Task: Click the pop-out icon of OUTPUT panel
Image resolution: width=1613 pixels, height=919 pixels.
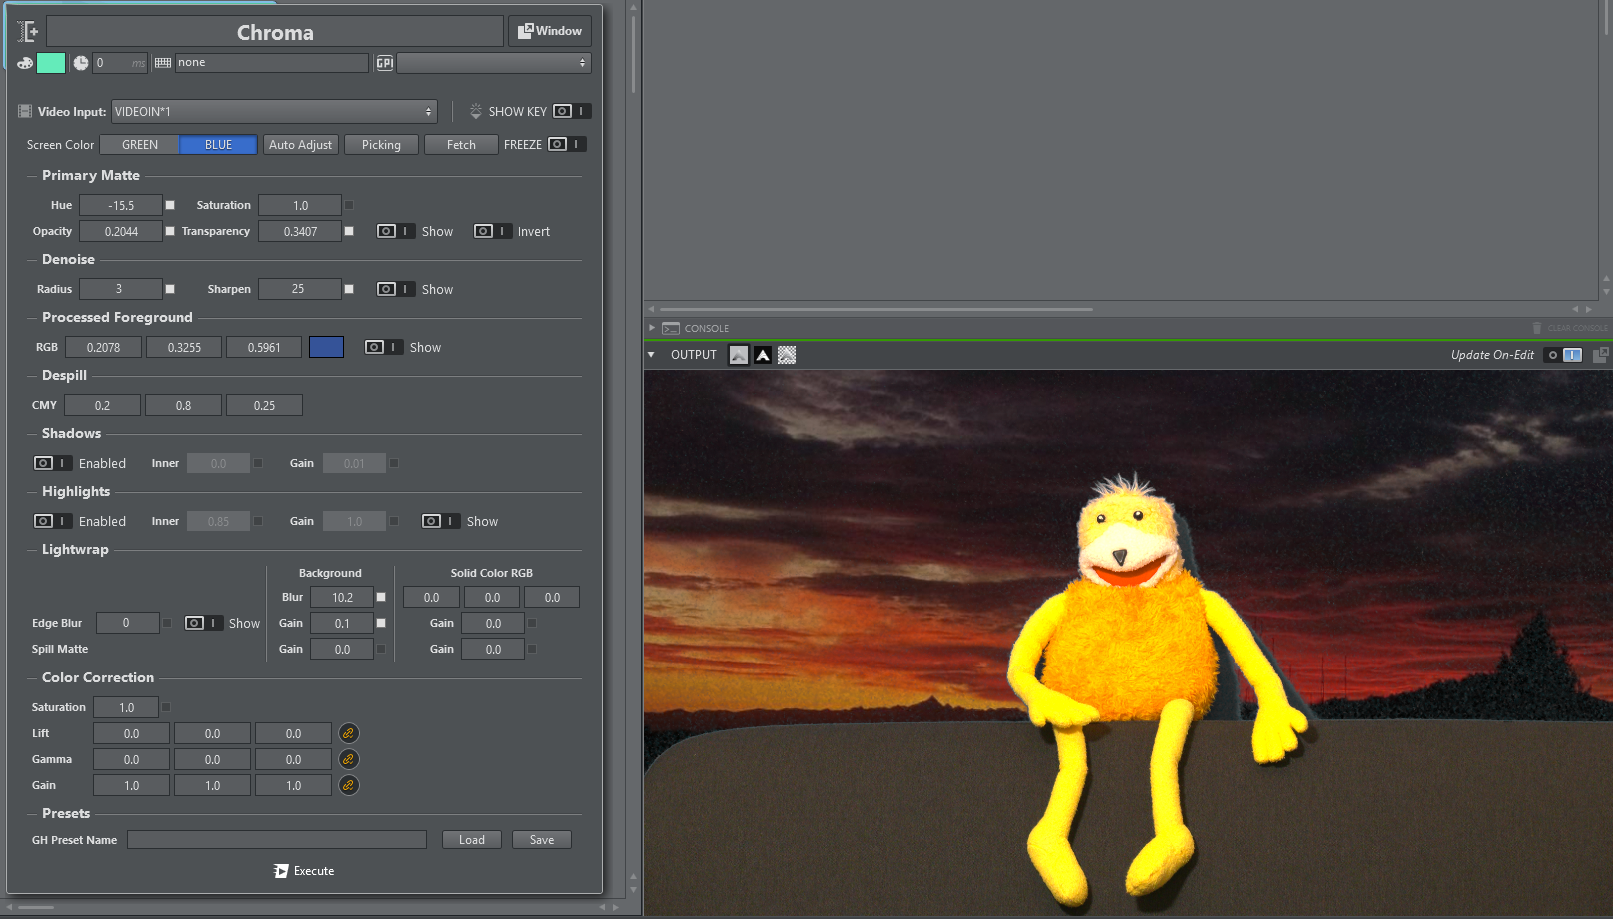Action: [x=1600, y=355]
